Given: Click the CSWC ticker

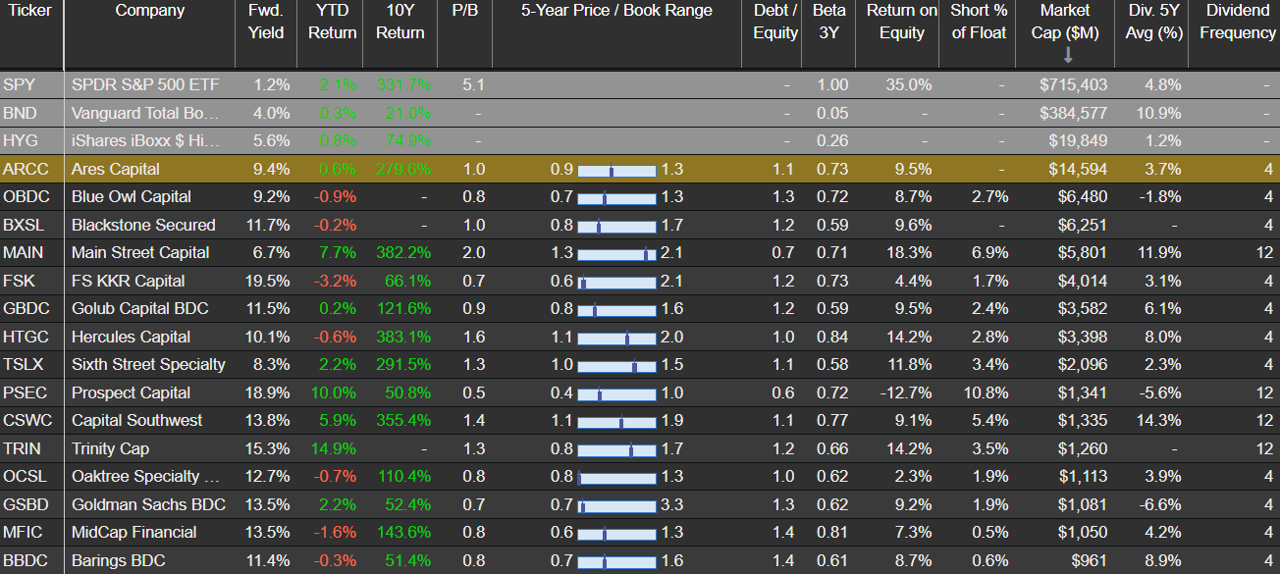Looking at the screenshot, I should coord(27,421).
